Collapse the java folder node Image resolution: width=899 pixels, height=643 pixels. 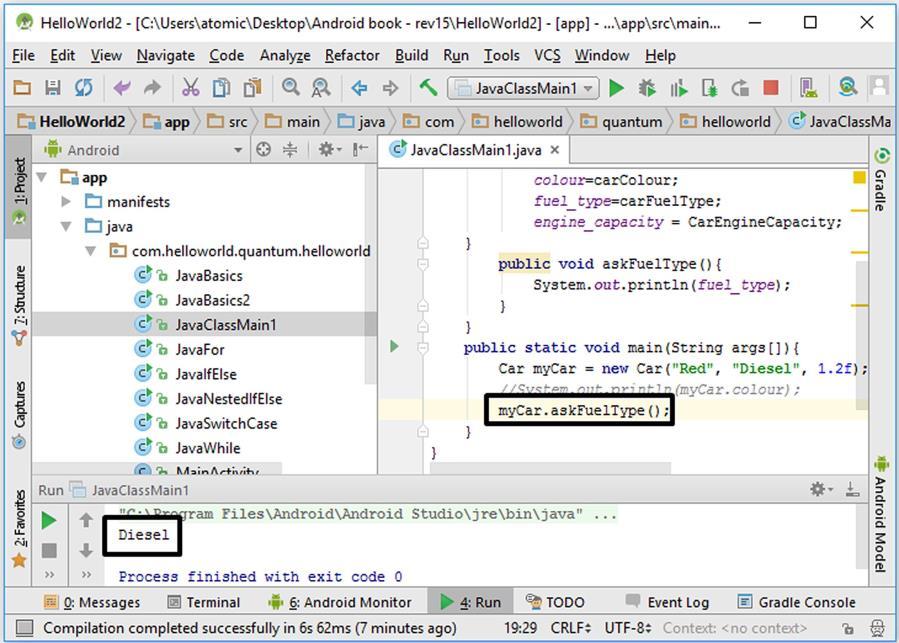pyautogui.click(x=66, y=227)
